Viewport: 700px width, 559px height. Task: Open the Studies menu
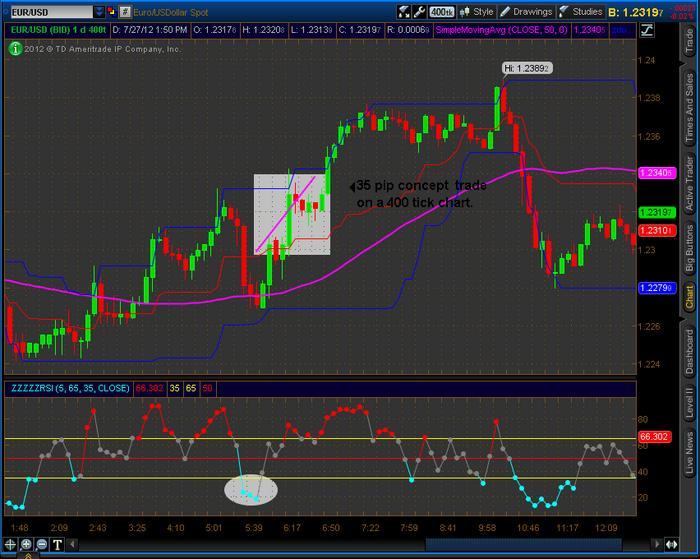click(x=581, y=12)
